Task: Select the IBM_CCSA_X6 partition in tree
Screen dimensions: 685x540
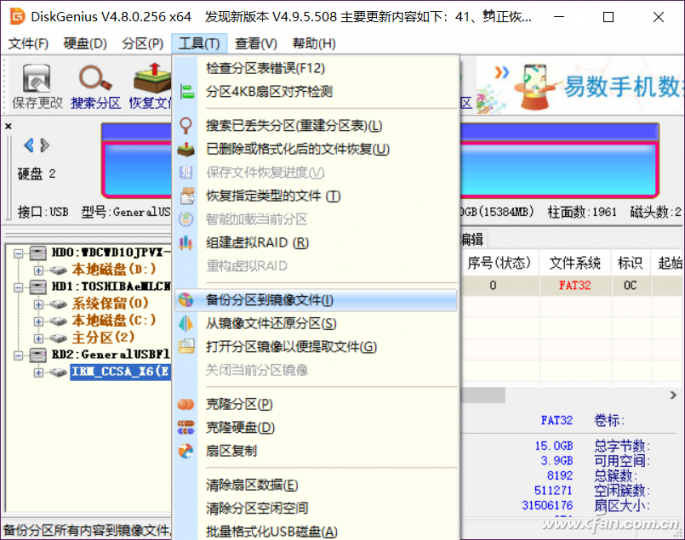Action: (x=121, y=372)
